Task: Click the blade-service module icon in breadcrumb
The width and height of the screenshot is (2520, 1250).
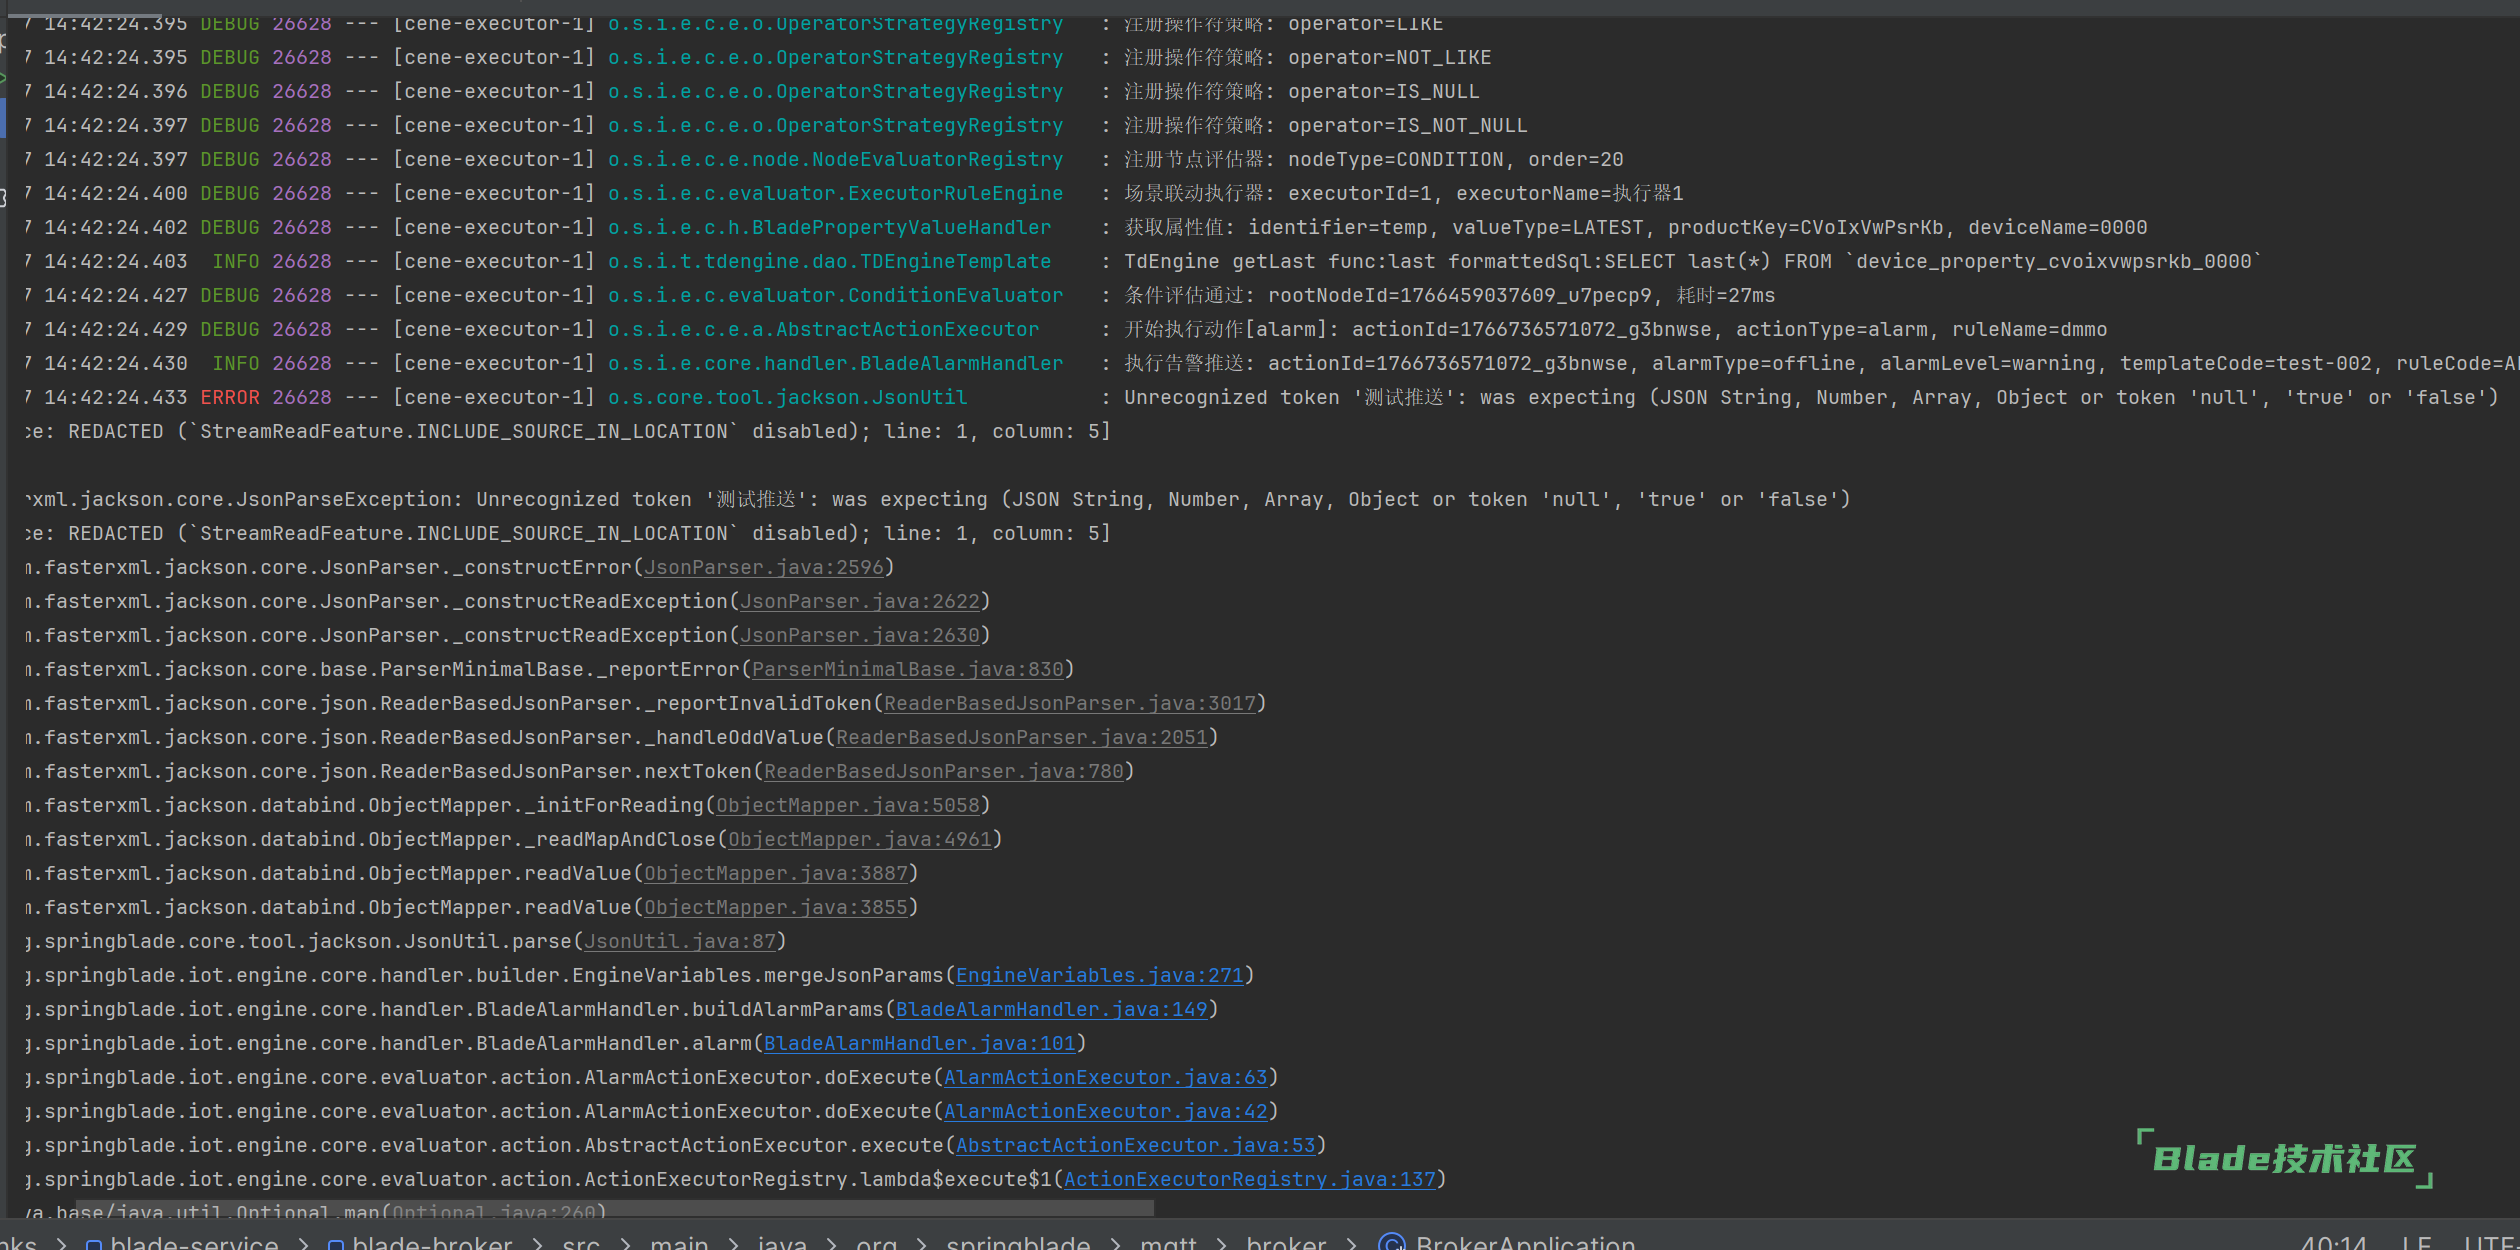Action: coord(94,1244)
